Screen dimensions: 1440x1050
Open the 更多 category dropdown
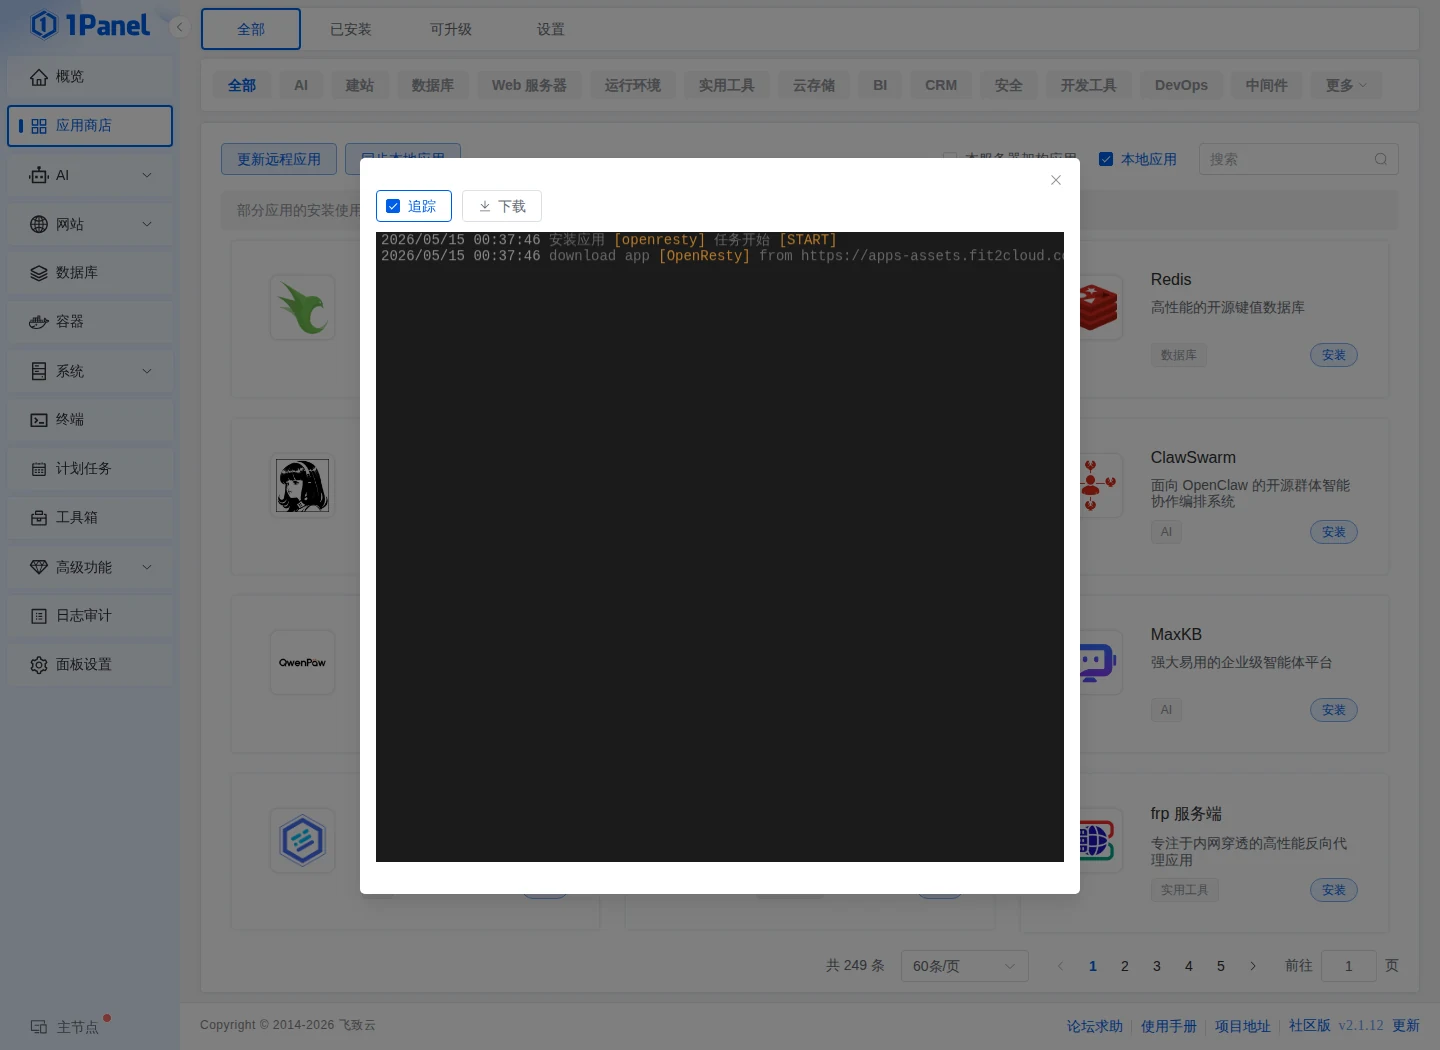point(1346,85)
